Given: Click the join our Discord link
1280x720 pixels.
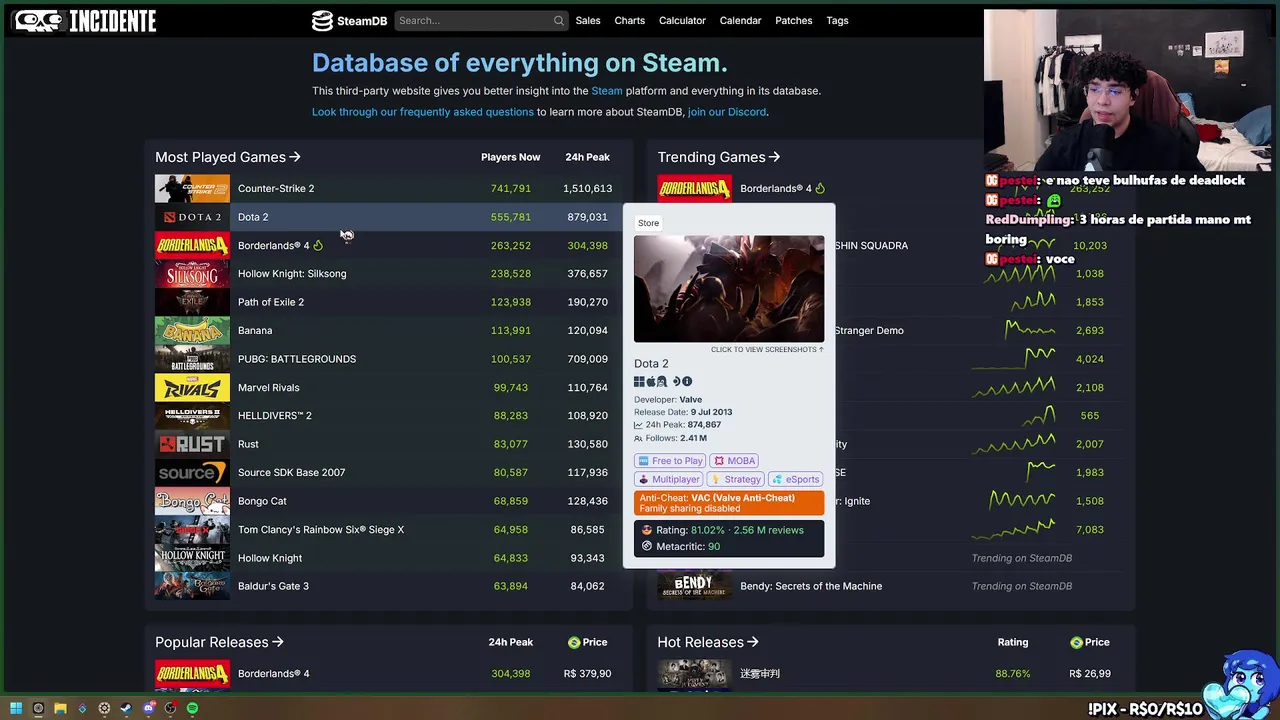Looking at the screenshot, I should (727, 112).
